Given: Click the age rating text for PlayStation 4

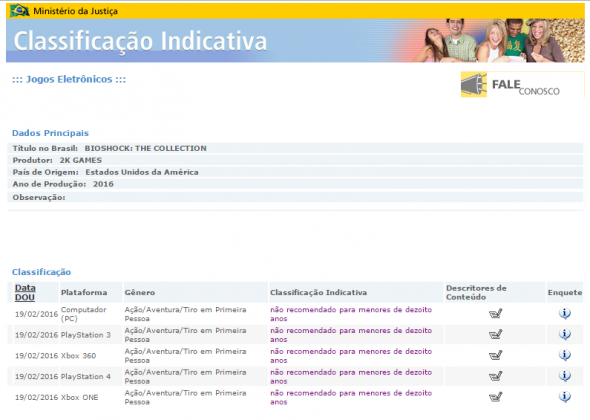Looking at the screenshot, I should tap(351, 376).
